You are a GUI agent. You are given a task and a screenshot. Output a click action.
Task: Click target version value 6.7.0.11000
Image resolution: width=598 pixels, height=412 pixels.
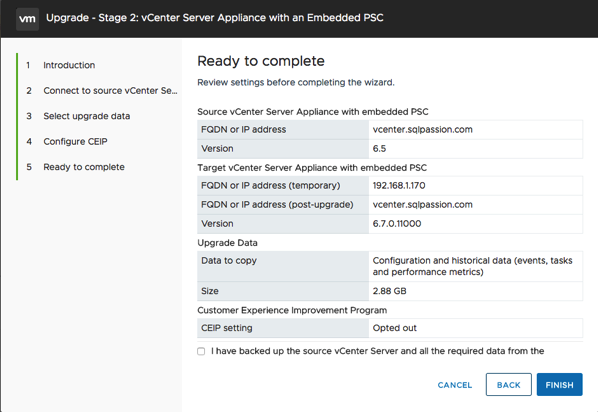click(397, 224)
